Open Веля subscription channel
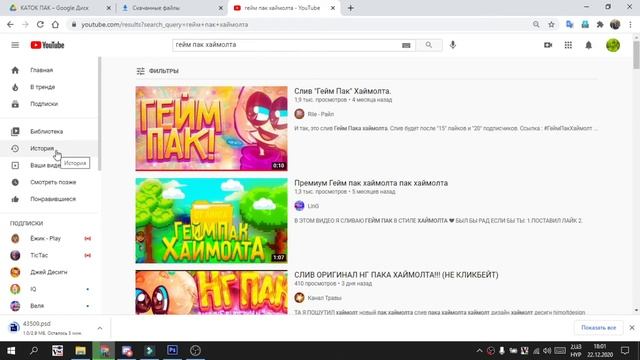 [49, 306]
